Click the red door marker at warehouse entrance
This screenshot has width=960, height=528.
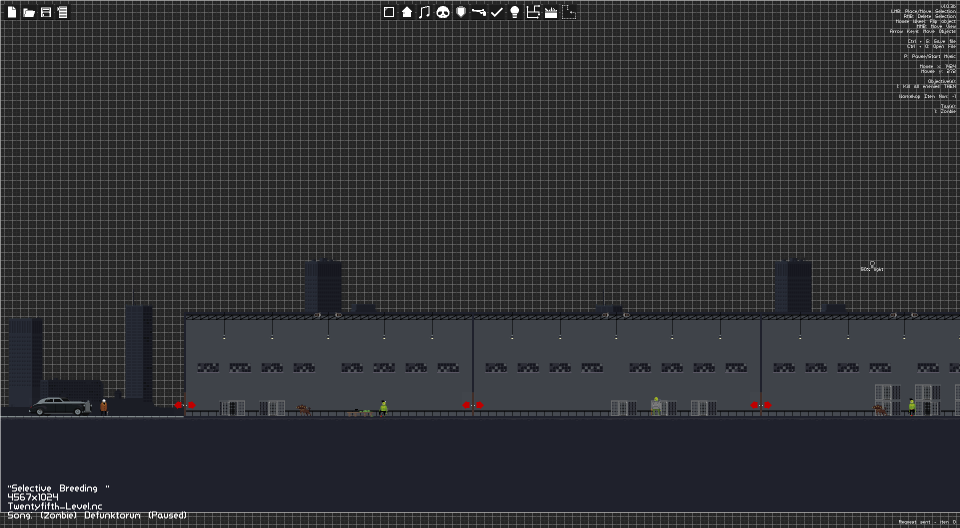[185, 405]
